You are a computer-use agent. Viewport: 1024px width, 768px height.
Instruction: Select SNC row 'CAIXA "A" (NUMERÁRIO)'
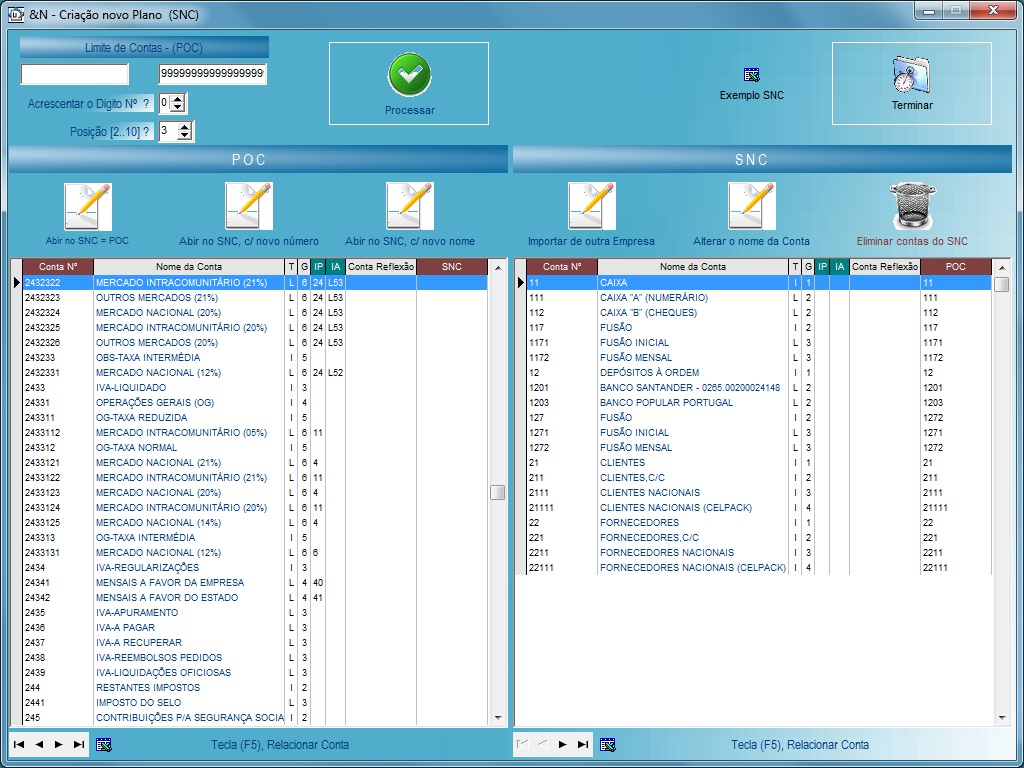tap(759, 298)
